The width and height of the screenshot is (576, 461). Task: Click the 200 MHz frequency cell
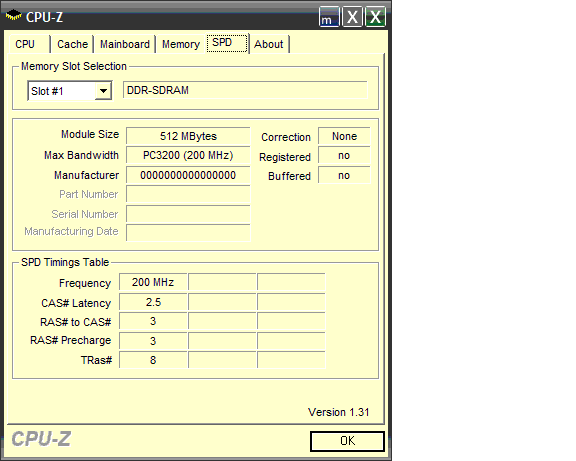click(x=153, y=282)
